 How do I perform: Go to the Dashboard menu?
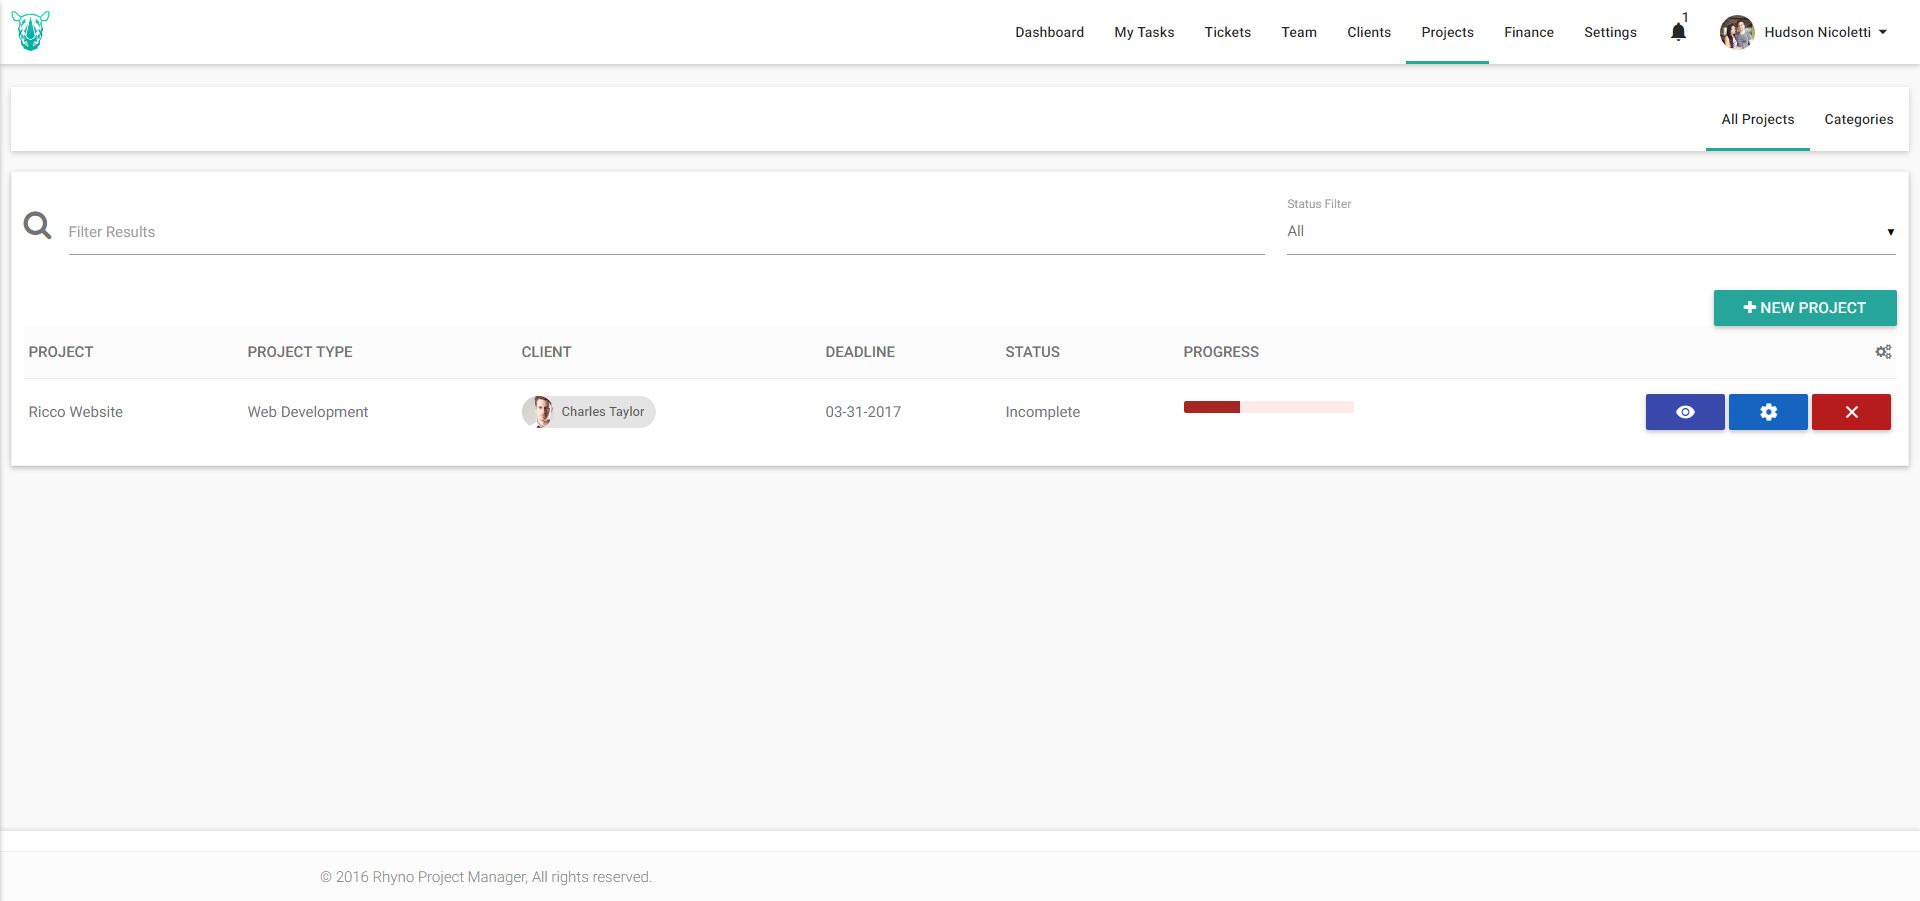pyautogui.click(x=1049, y=32)
